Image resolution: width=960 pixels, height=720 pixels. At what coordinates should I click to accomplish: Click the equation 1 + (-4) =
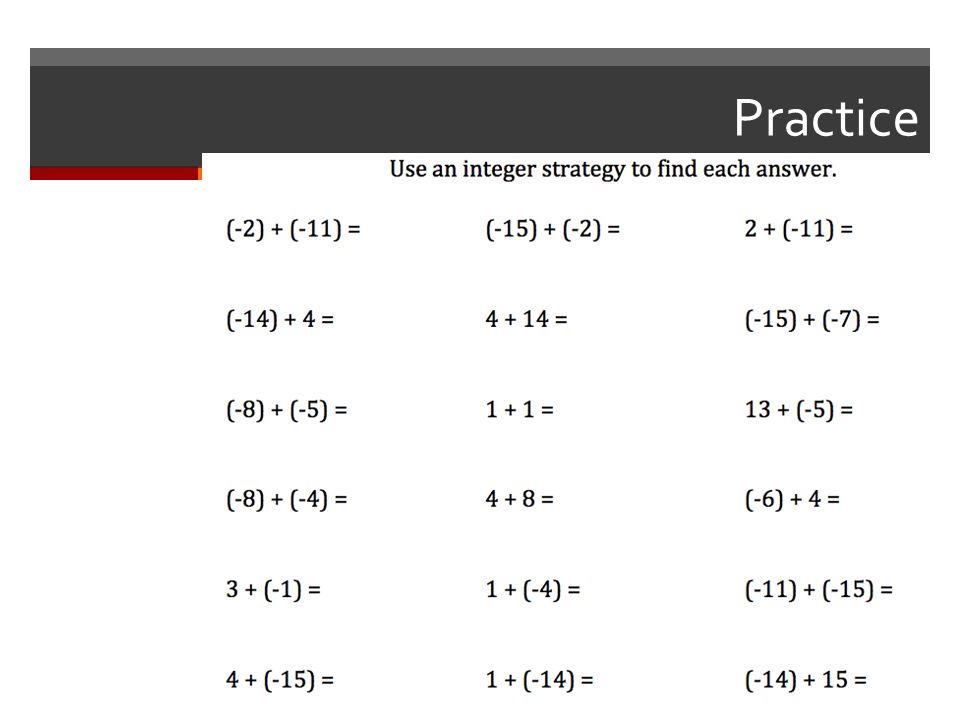point(533,589)
